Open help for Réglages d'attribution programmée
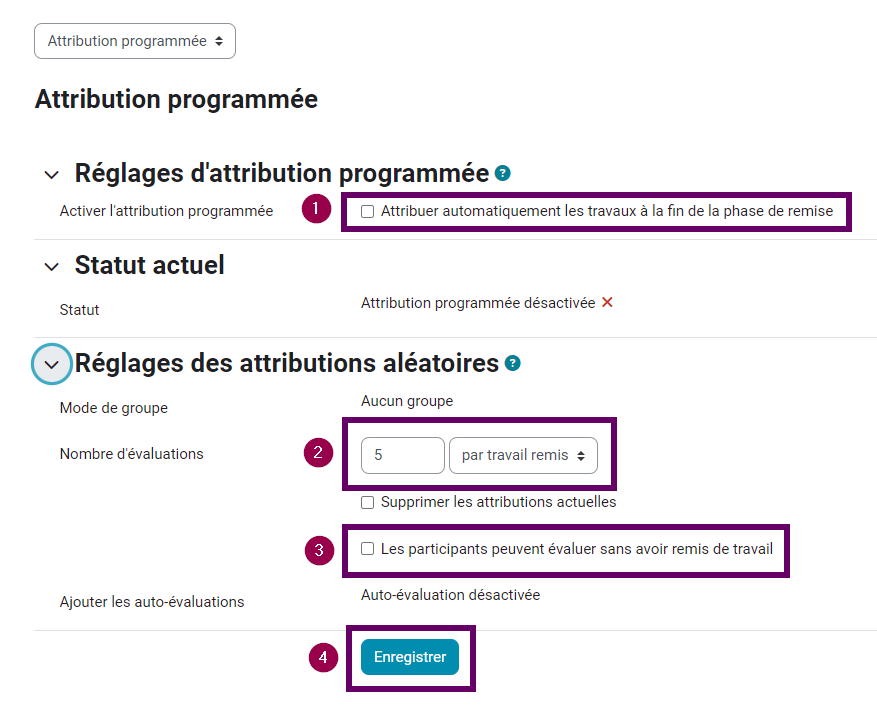The height and width of the screenshot is (716, 877). tap(502, 173)
